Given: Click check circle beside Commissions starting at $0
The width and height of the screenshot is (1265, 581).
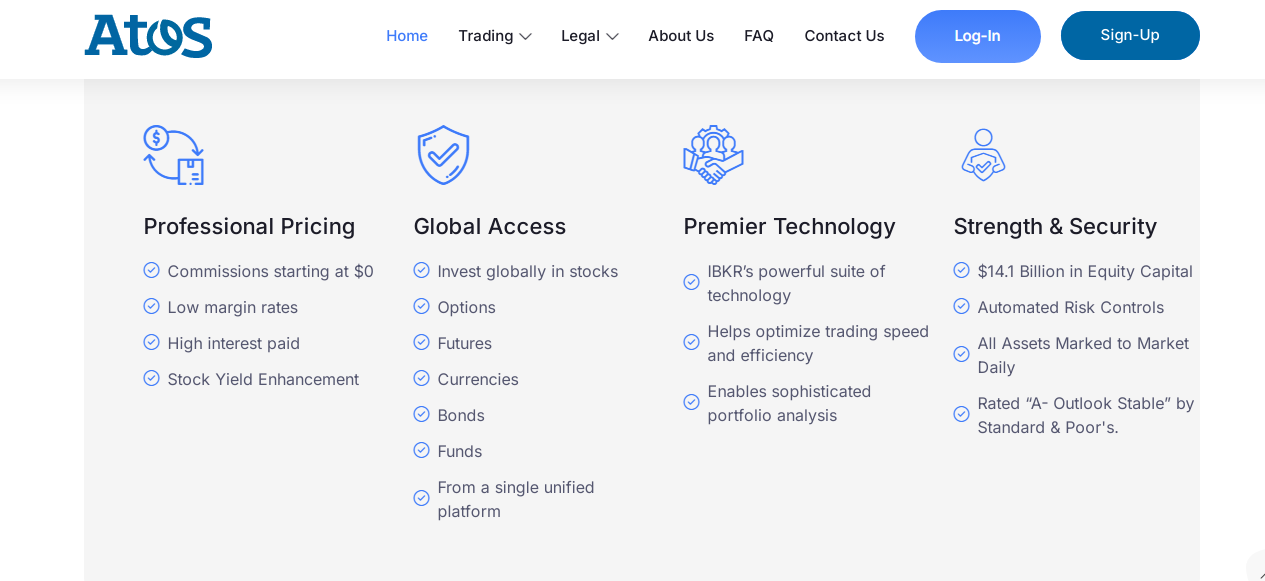Looking at the screenshot, I should pos(152,270).
